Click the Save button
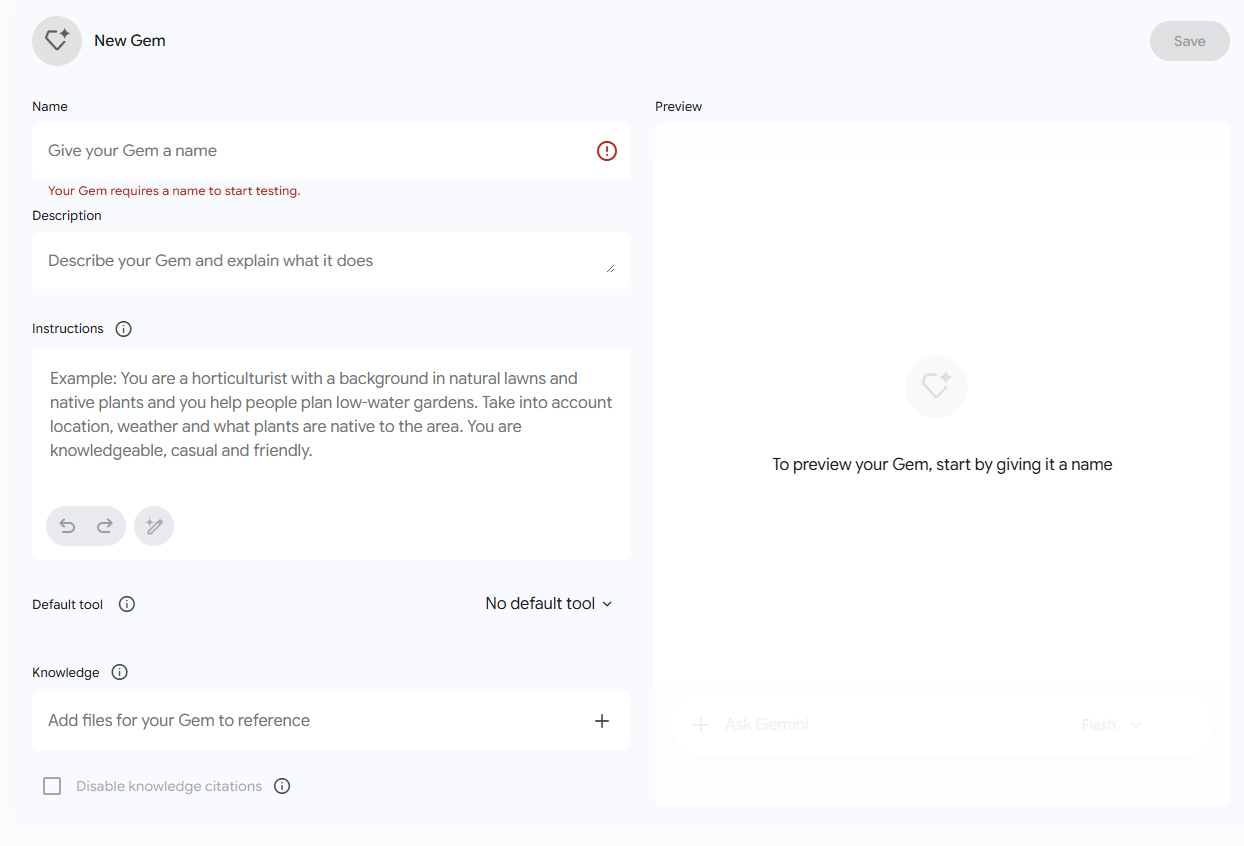The height and width of the screenshot is (846, 1244). tap(1190, 41)
